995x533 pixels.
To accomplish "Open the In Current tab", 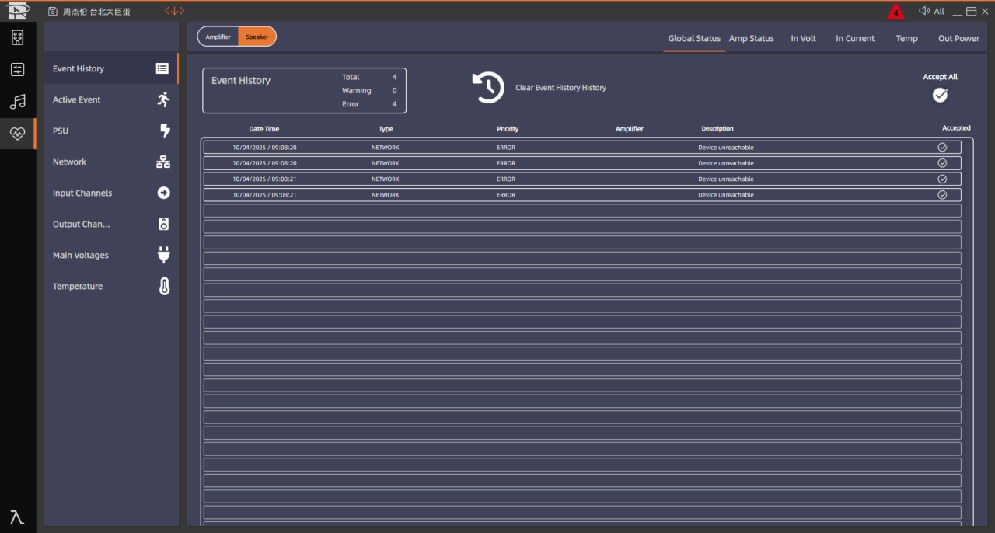I will tap(855, 38).
